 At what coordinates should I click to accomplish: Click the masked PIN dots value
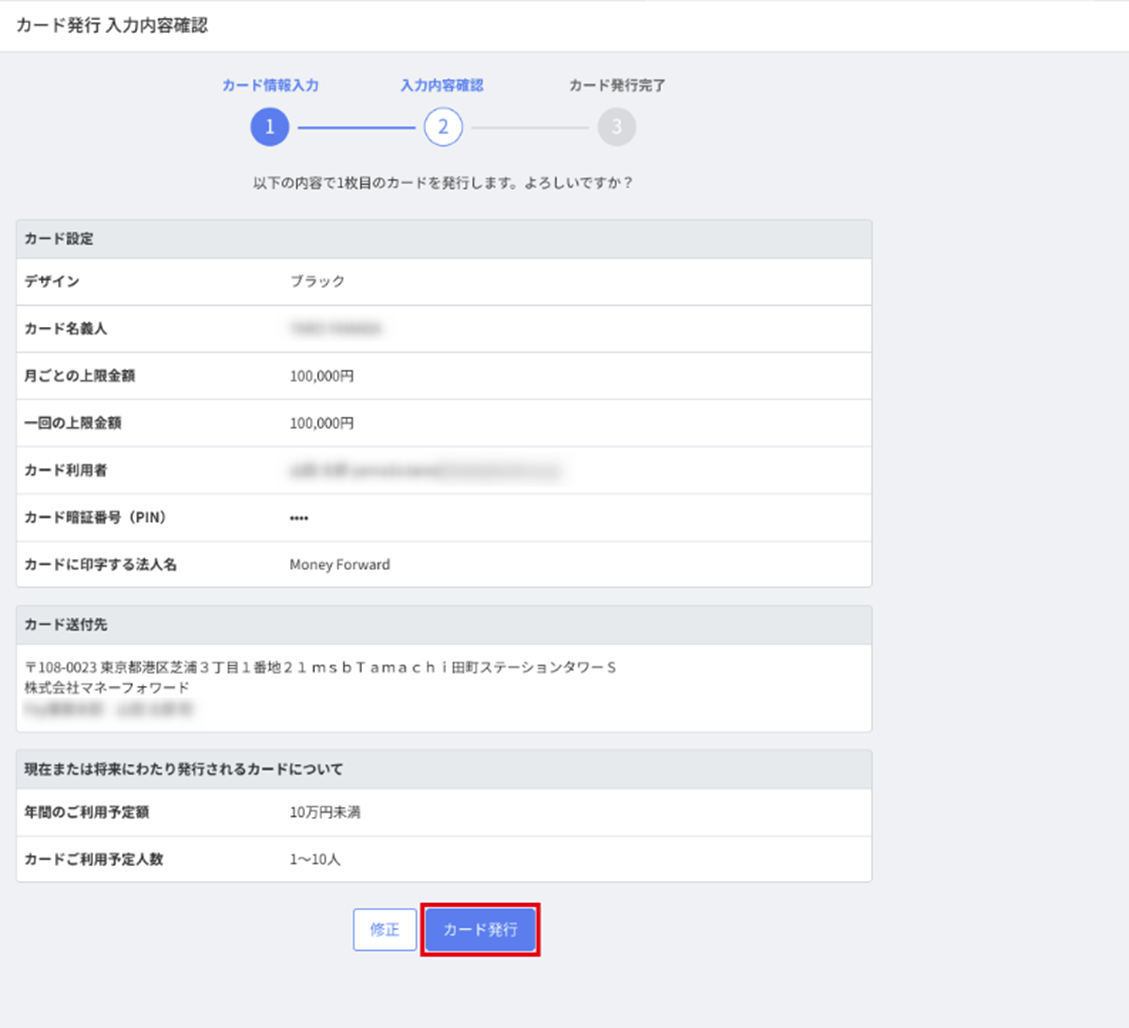click(299, 518)
